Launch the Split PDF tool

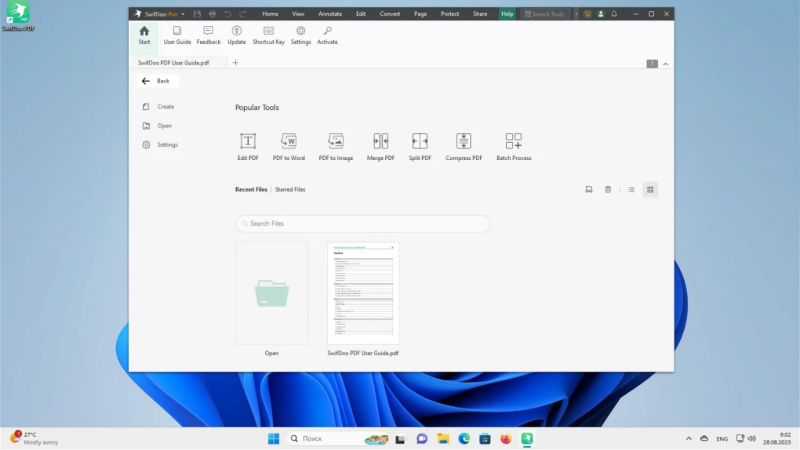pyautogui.click(x=420, y=146)
